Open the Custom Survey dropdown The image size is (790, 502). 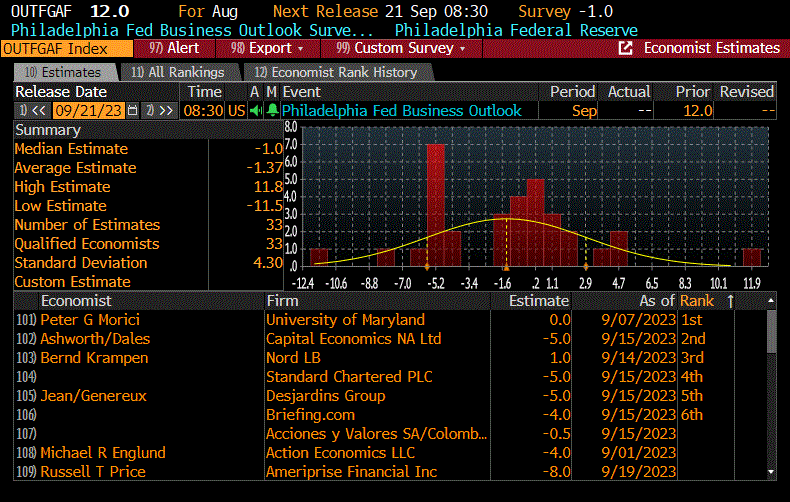tap(401, 48)
